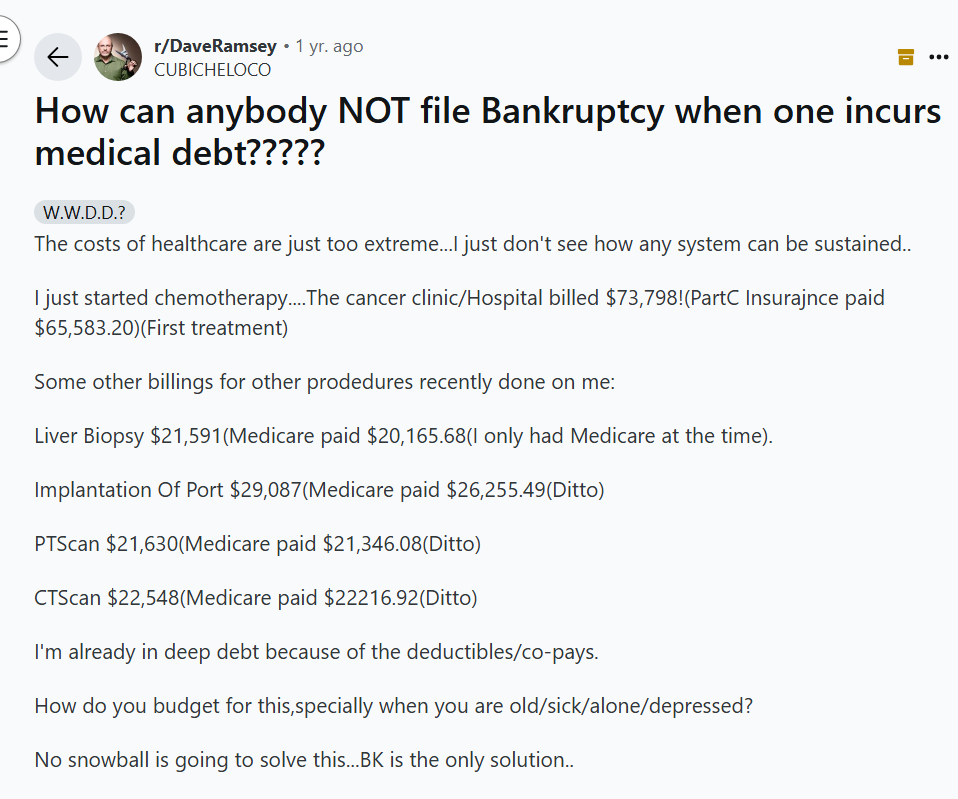
Task: Click the DaveRamsey subreddit avatar
Action: tap(118, 57)
